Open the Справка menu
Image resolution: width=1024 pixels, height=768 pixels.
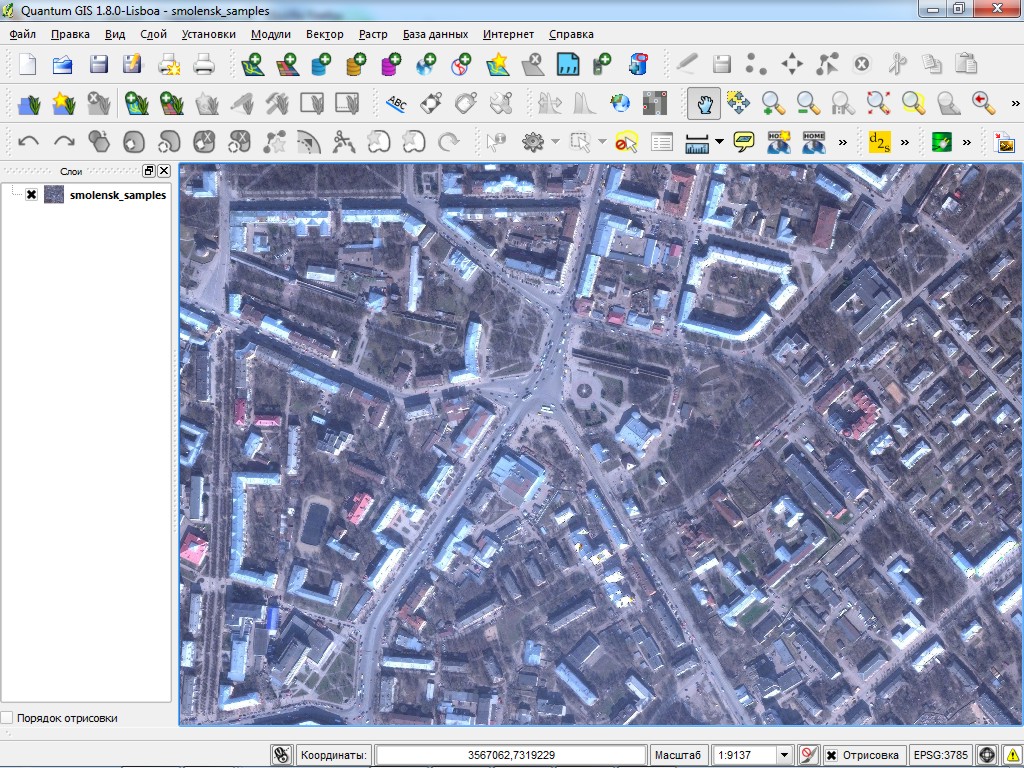click(571, 34)
